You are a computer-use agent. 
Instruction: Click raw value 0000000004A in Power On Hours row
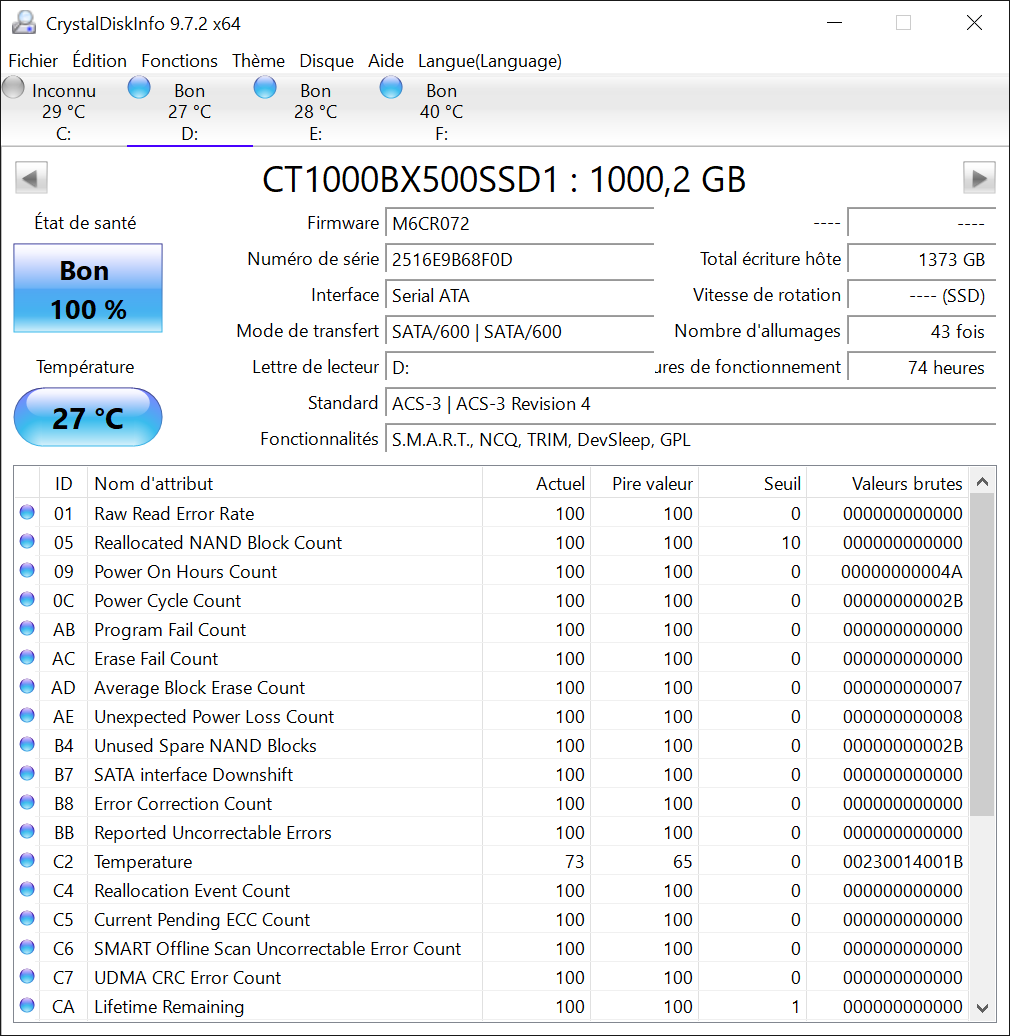(901, 572)
